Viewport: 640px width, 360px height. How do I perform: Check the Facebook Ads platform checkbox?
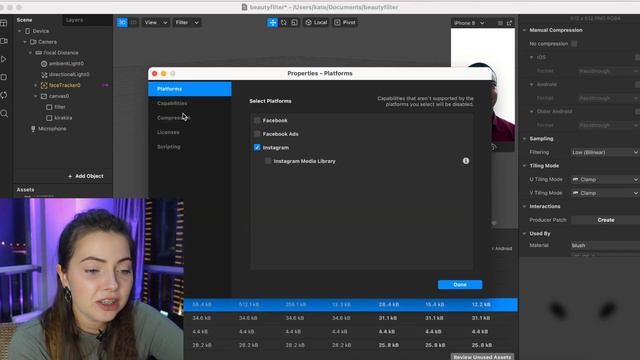pyautogui.click(x=257, y=133)
